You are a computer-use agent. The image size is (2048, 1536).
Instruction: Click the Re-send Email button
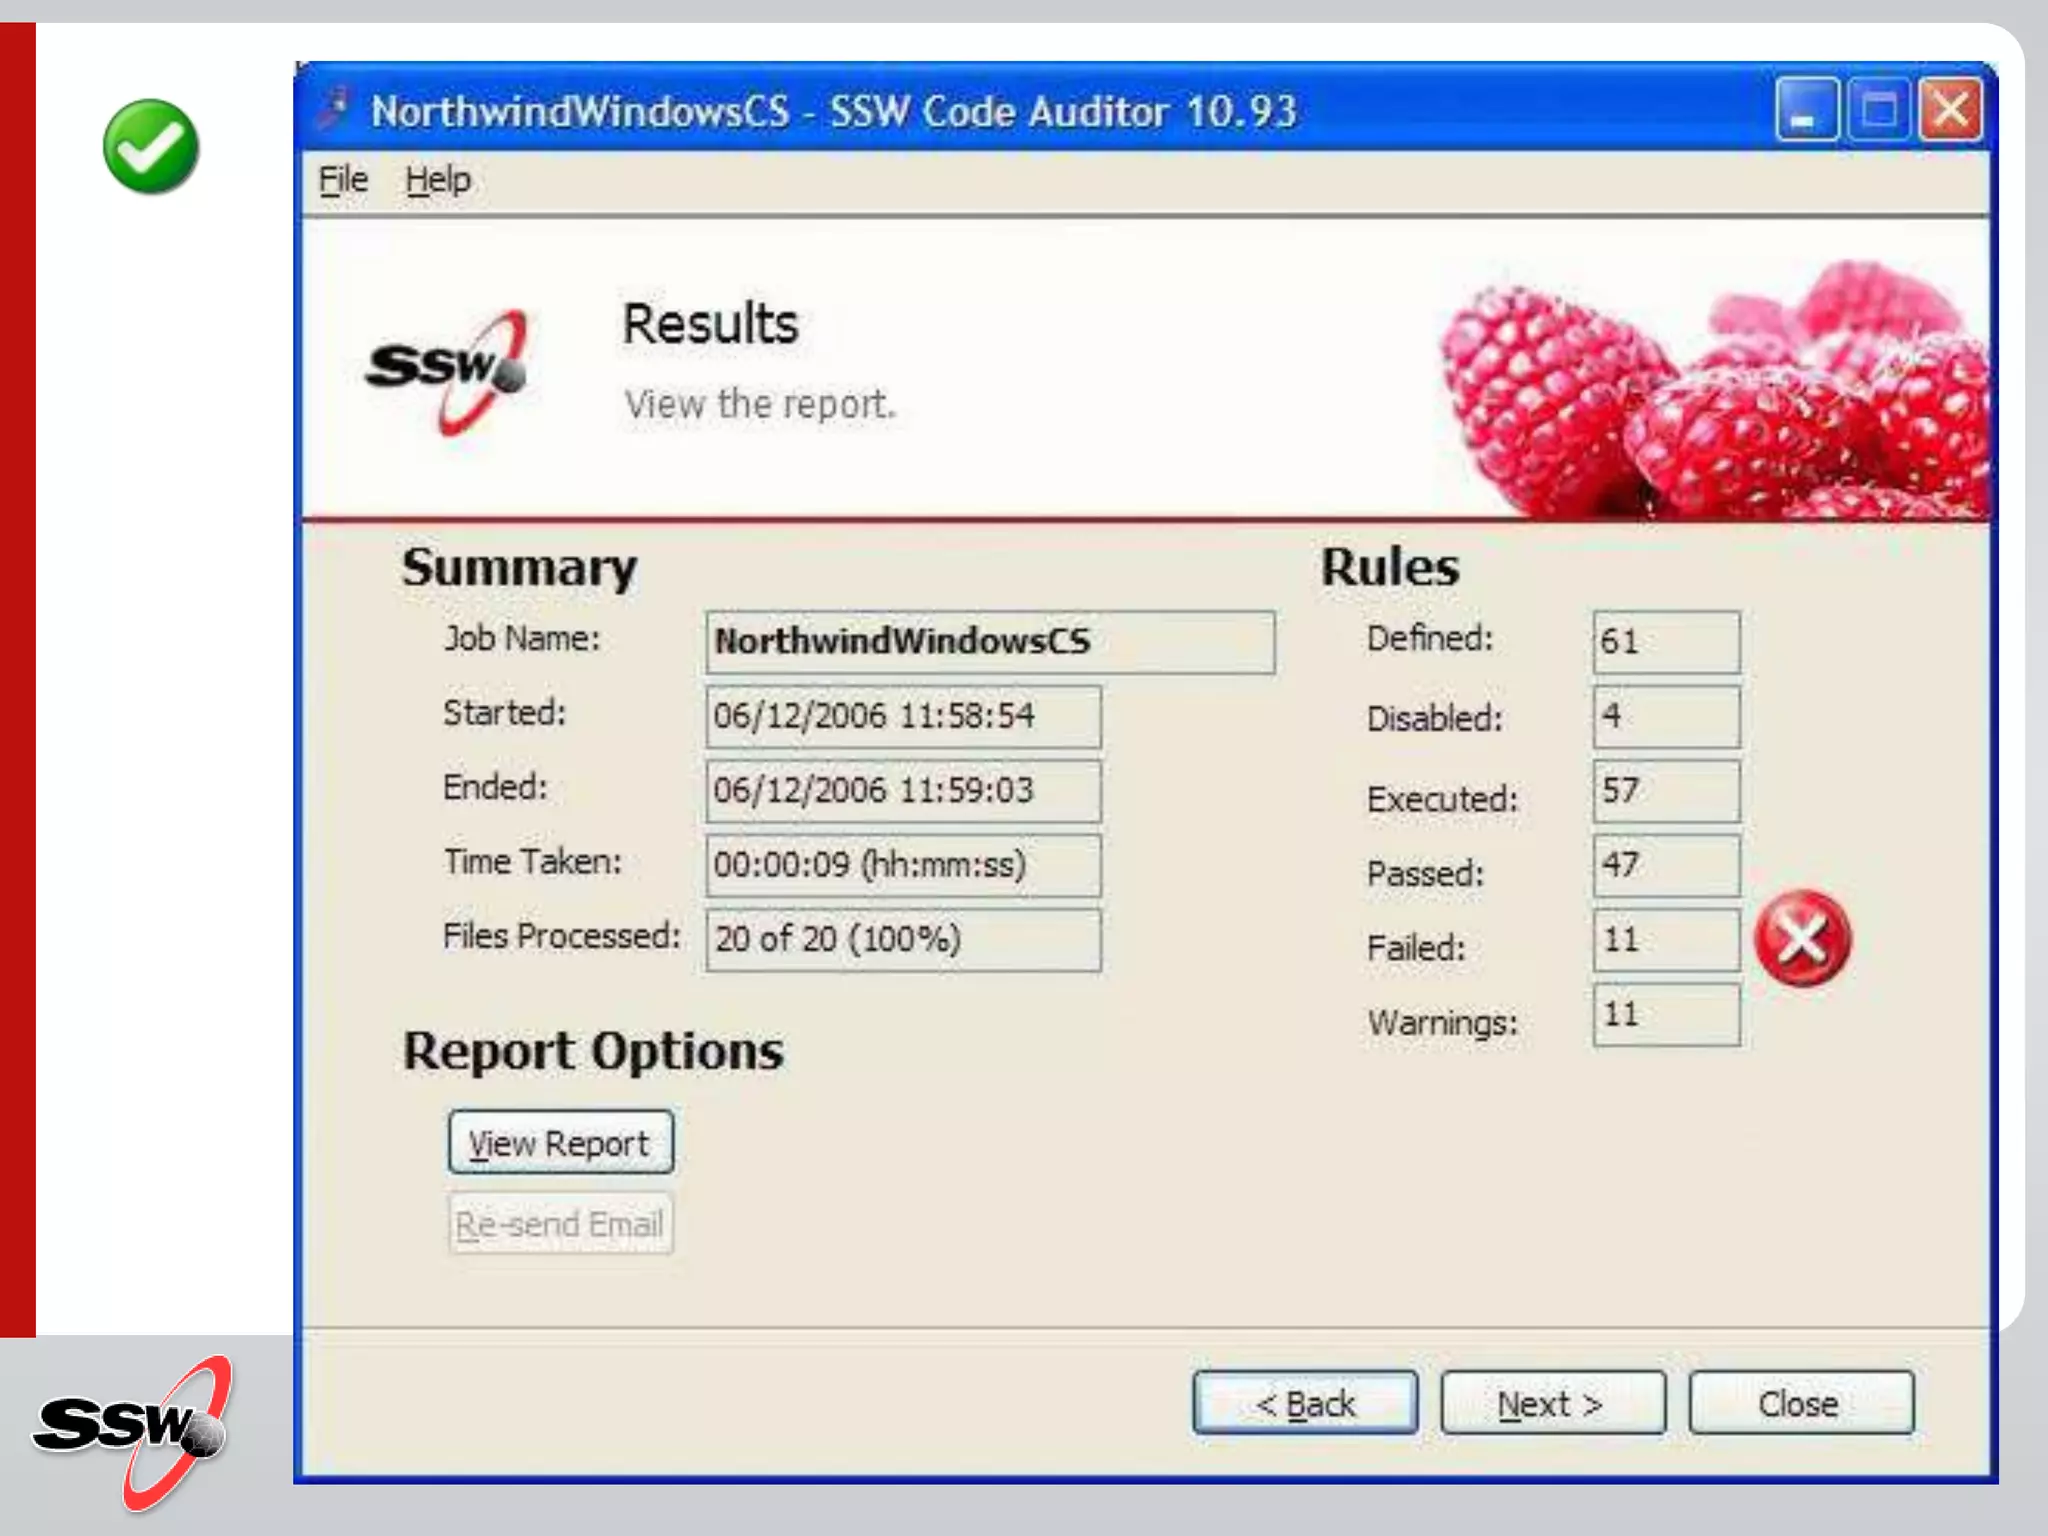tap(560, 1223)
